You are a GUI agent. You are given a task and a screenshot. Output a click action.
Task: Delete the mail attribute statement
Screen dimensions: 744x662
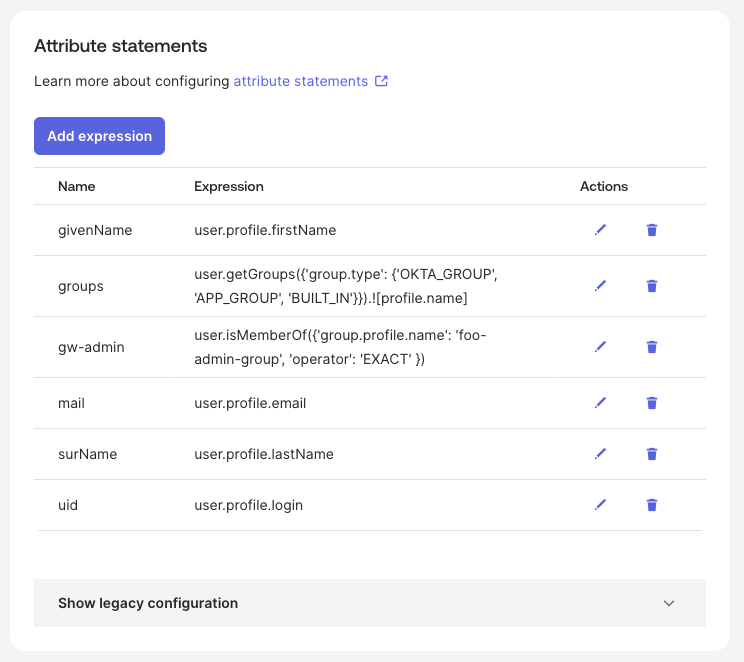652,403
